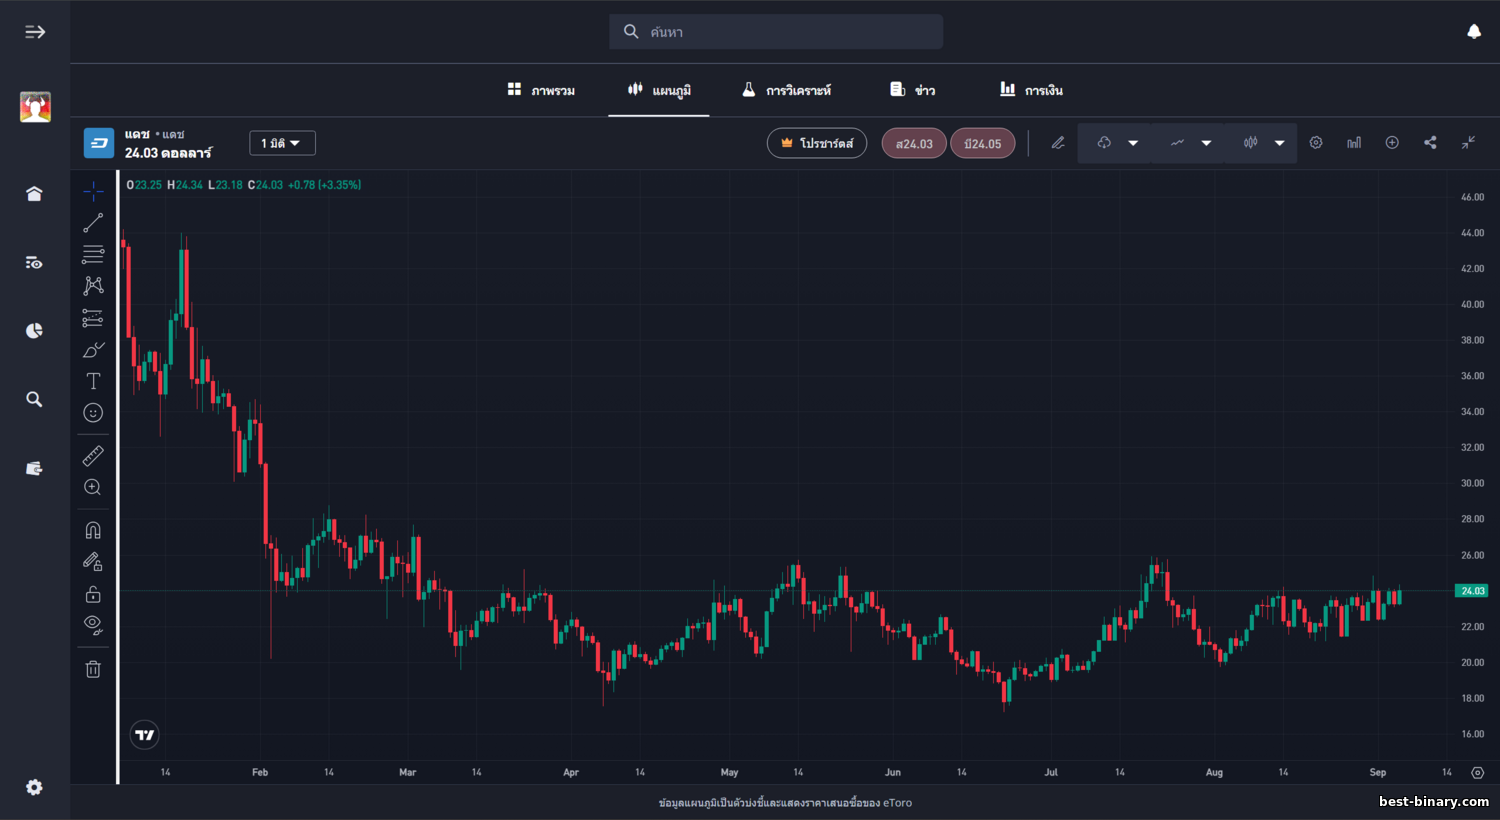
Task: Toggle magnet snap mode
Action: coord(93,530)
